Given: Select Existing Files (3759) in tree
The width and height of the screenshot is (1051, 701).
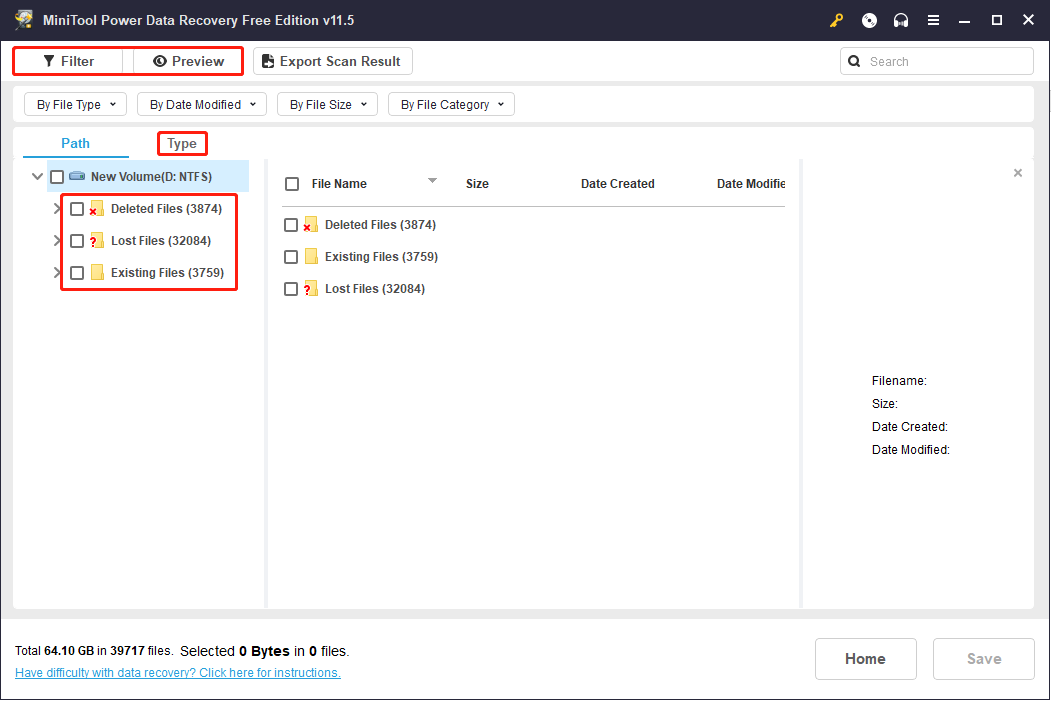Looking at the screenshot, I should tap(168, 272).
